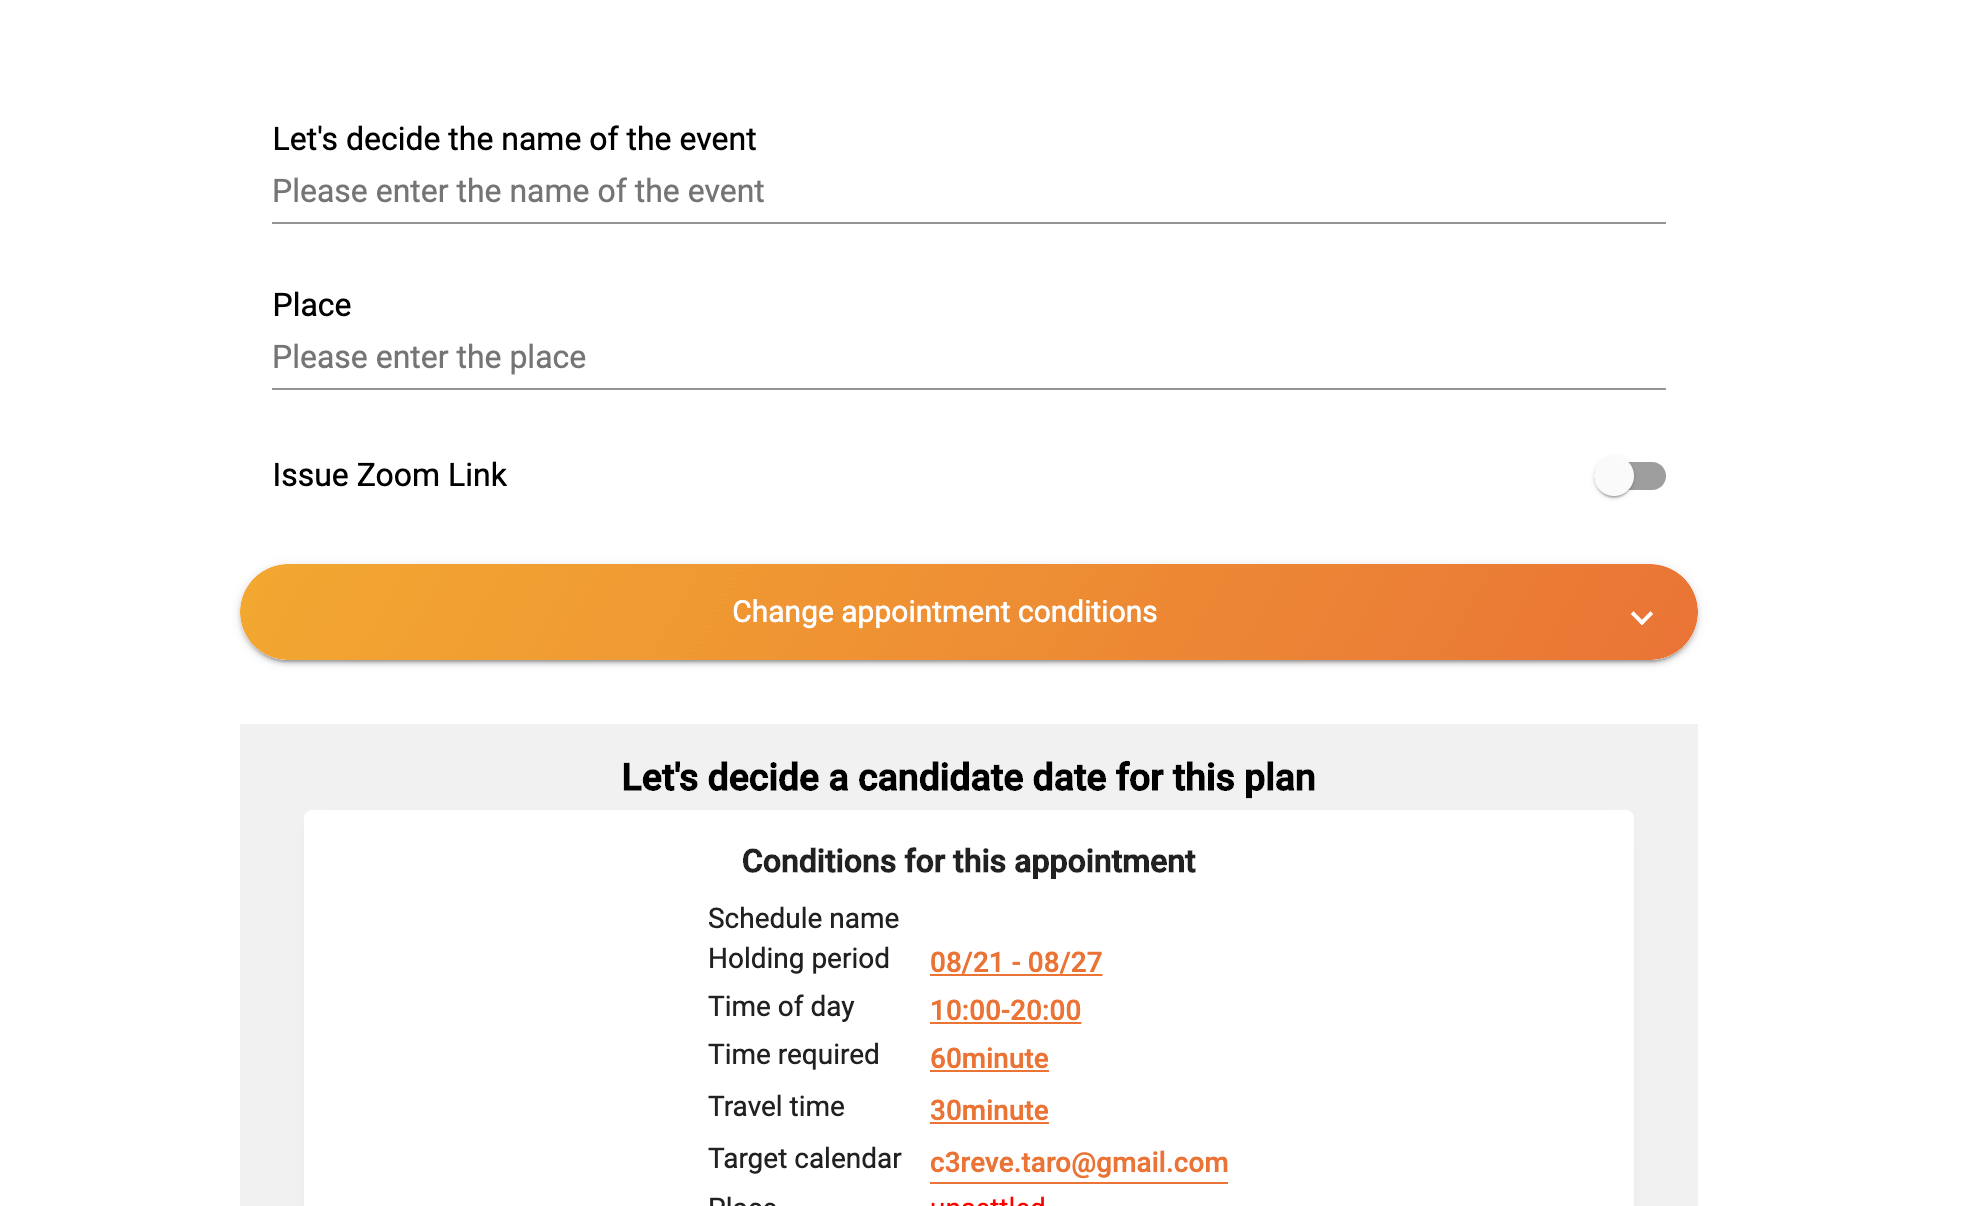Open the 08/21 - 08/27 holding period link

pos(1015,962)
